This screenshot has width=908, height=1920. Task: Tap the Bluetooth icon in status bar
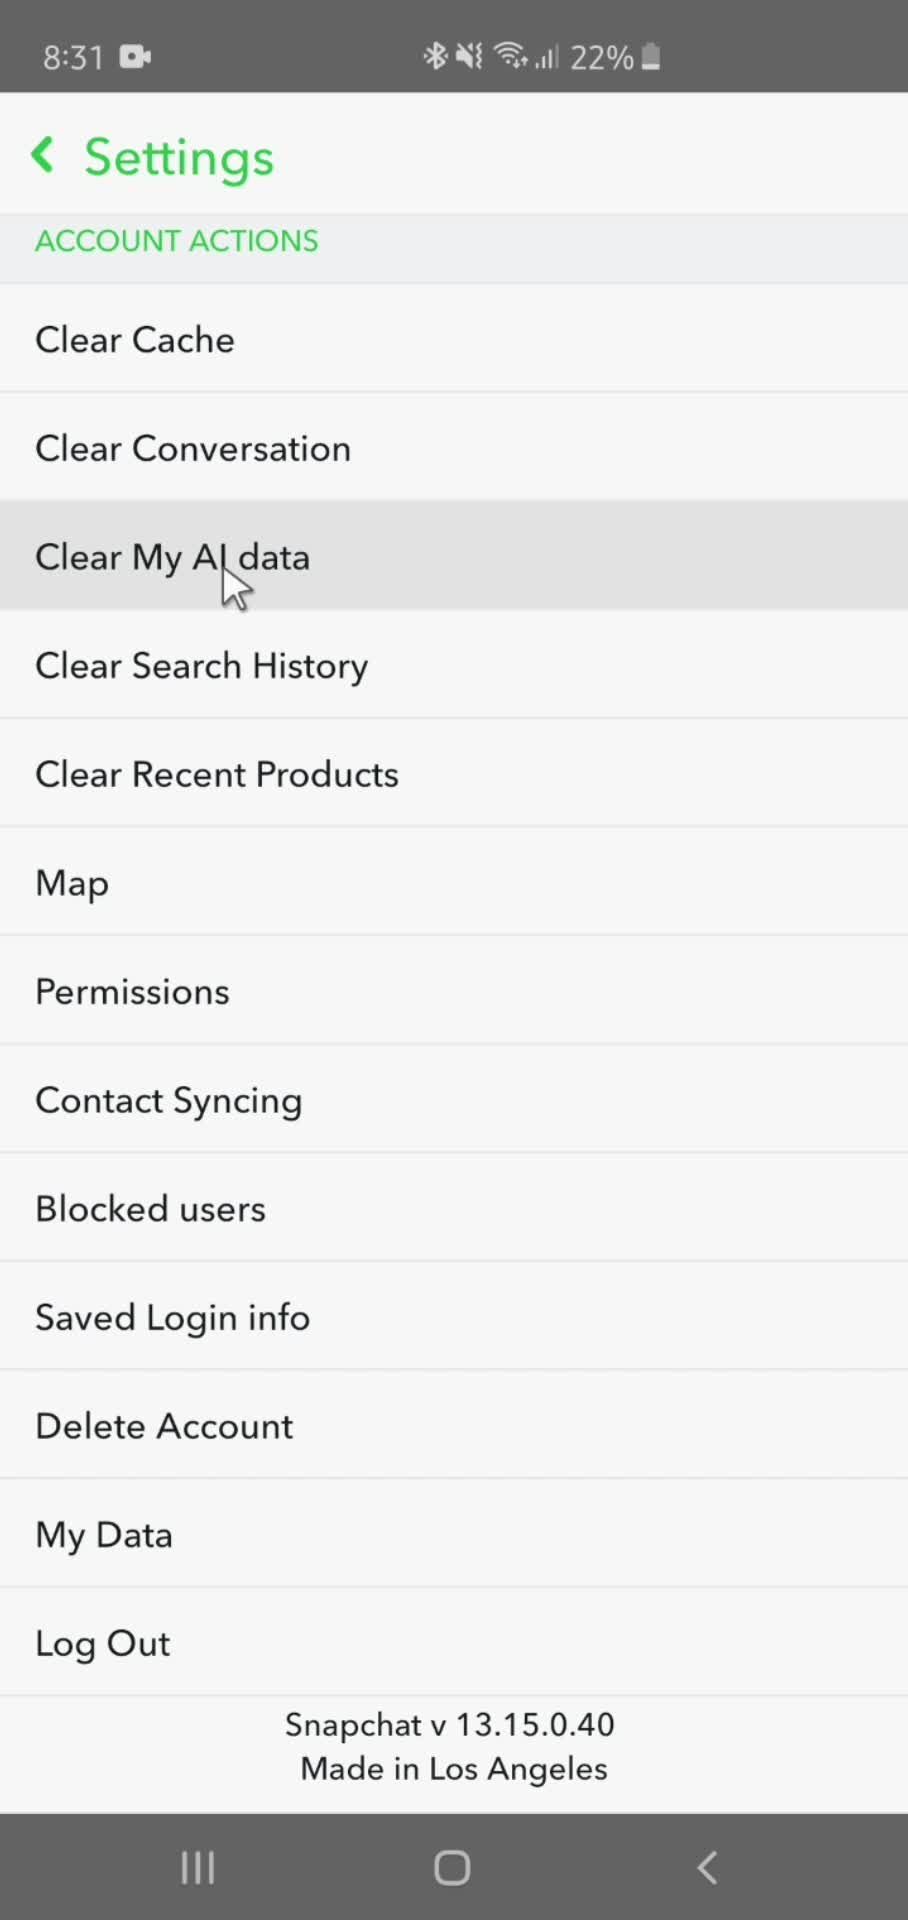coord(436,56)
